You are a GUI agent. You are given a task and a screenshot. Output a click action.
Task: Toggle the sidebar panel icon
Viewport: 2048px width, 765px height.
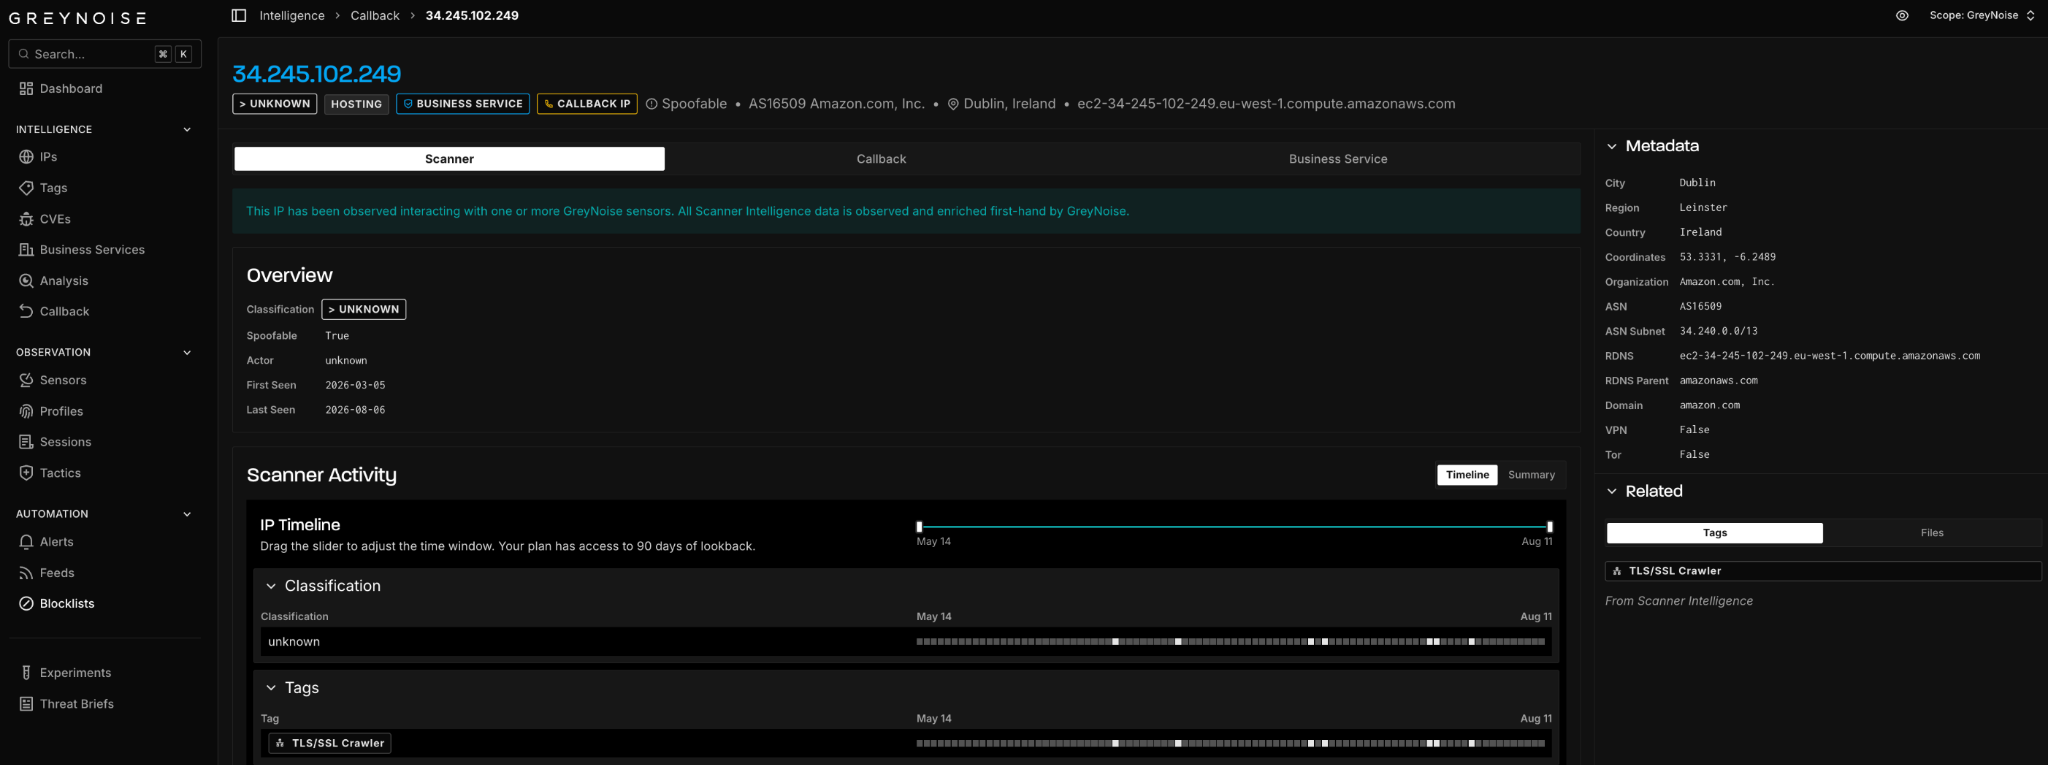(x=239, y=15)
